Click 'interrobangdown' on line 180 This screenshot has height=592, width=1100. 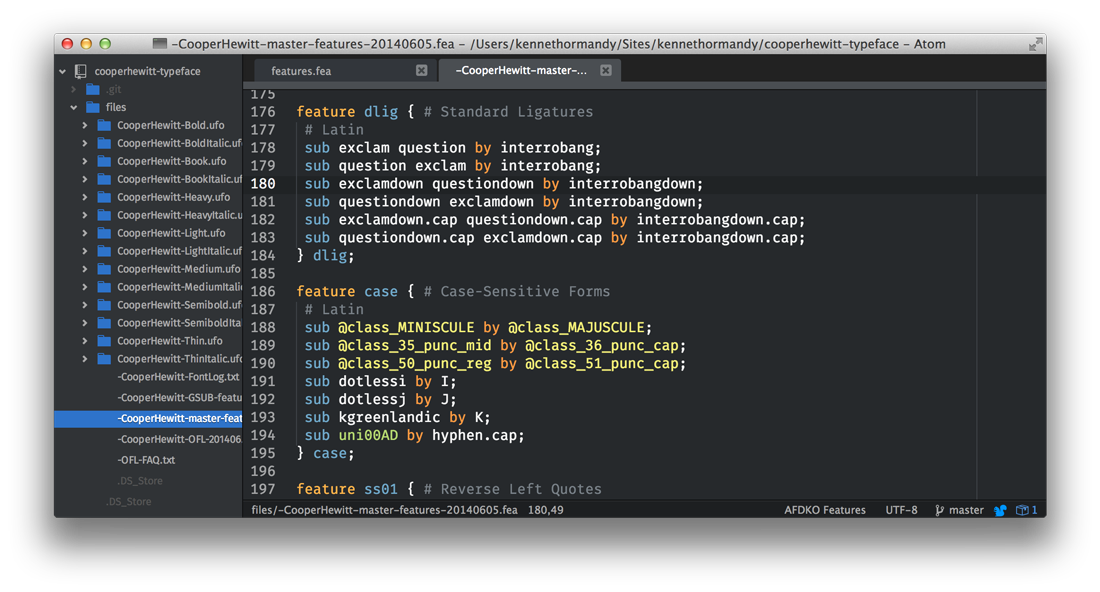[631, 184]
